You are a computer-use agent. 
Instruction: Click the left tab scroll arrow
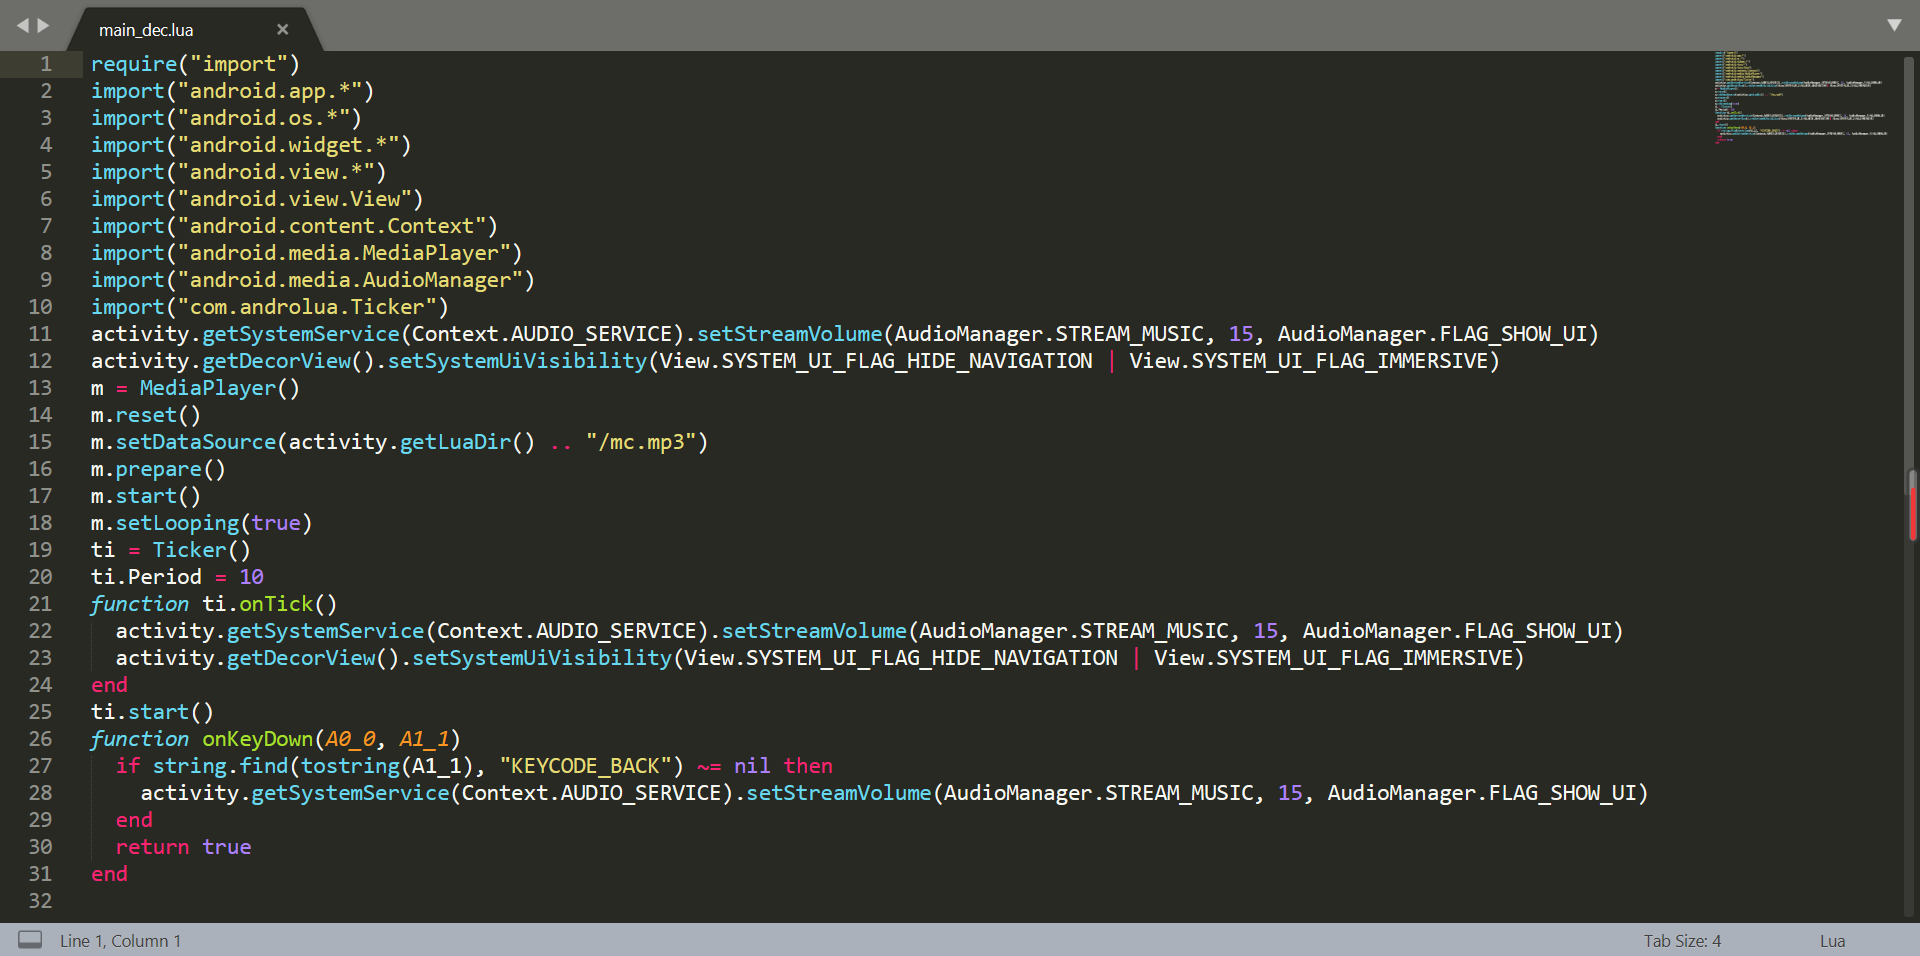[22, 25]
